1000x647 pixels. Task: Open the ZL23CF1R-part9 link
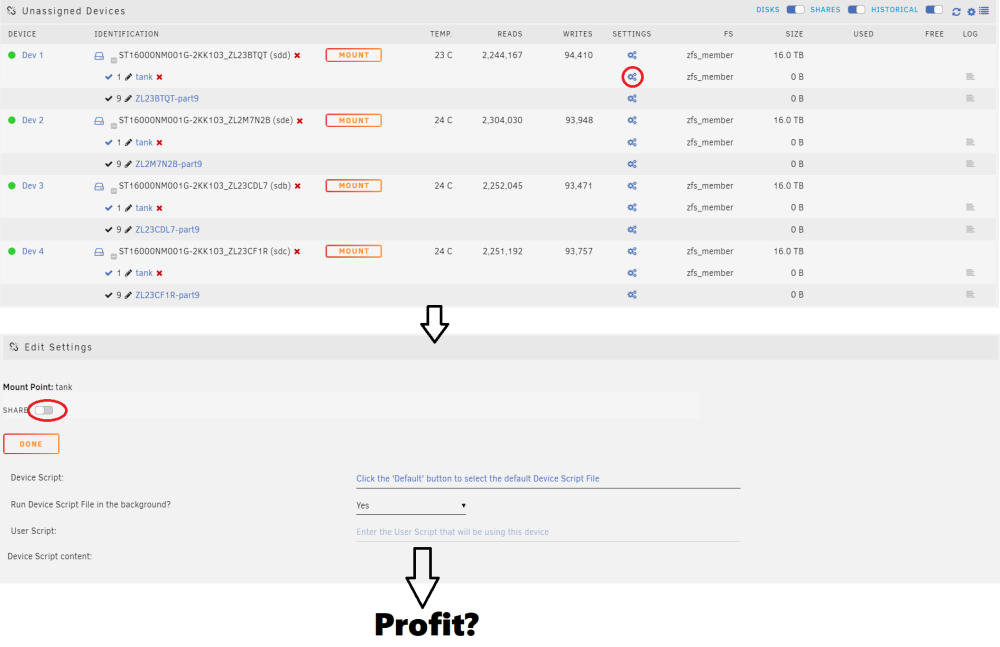167,295
